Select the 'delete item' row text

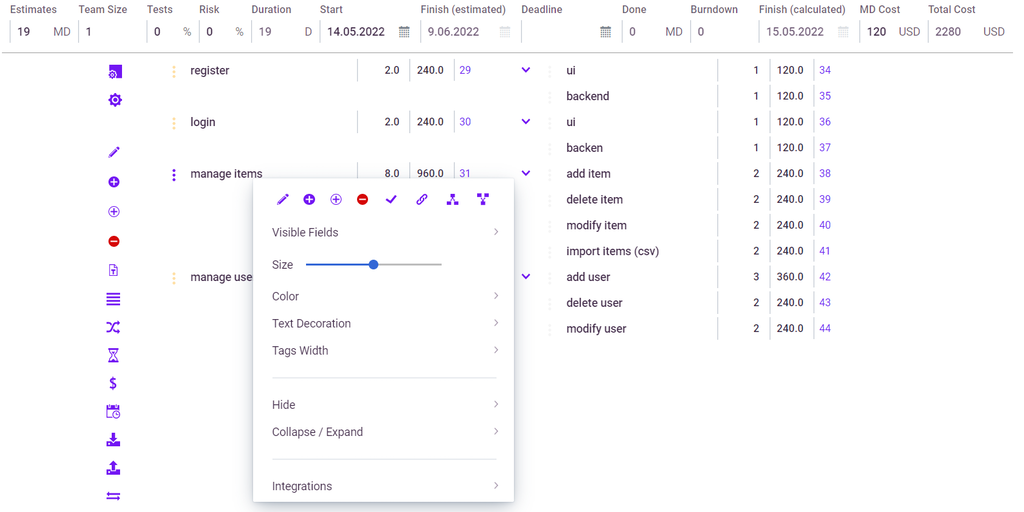pos(594,200)
